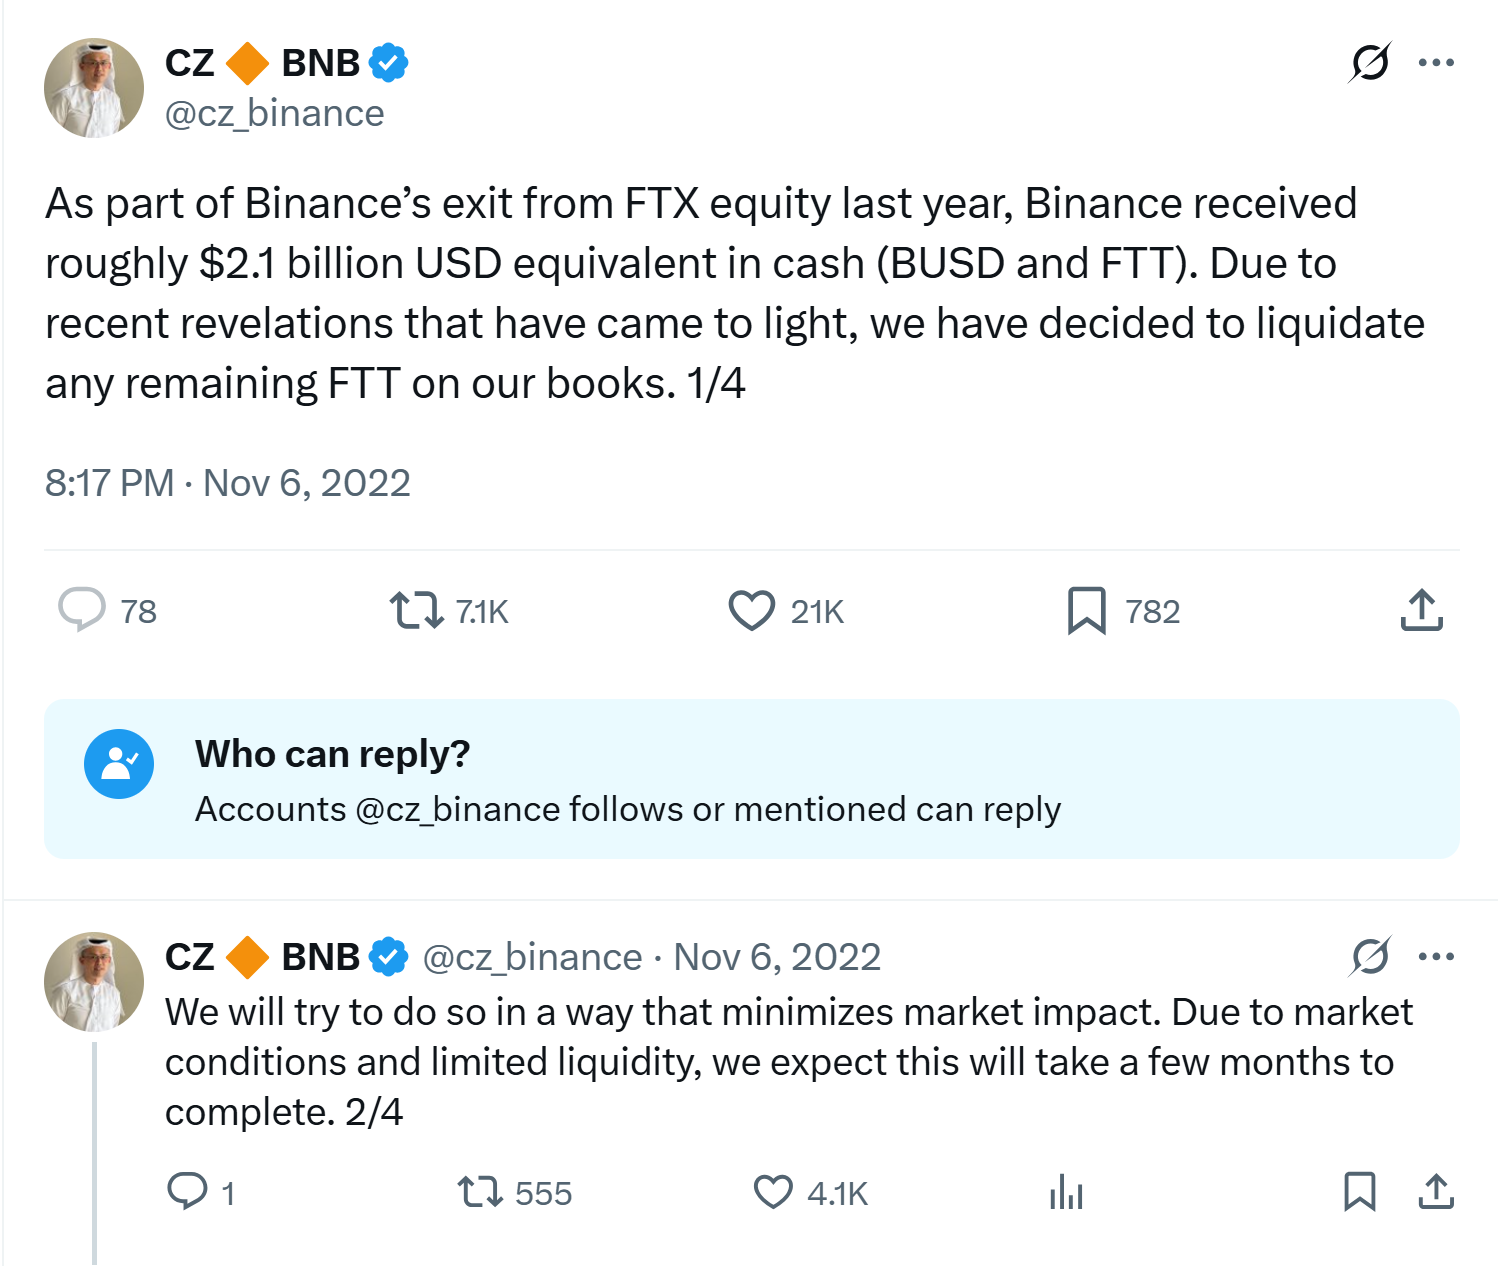The width and height of the screenshot is (1498, 1266).
Task: Open the main tweet's profile avatar
Action: 94,88
